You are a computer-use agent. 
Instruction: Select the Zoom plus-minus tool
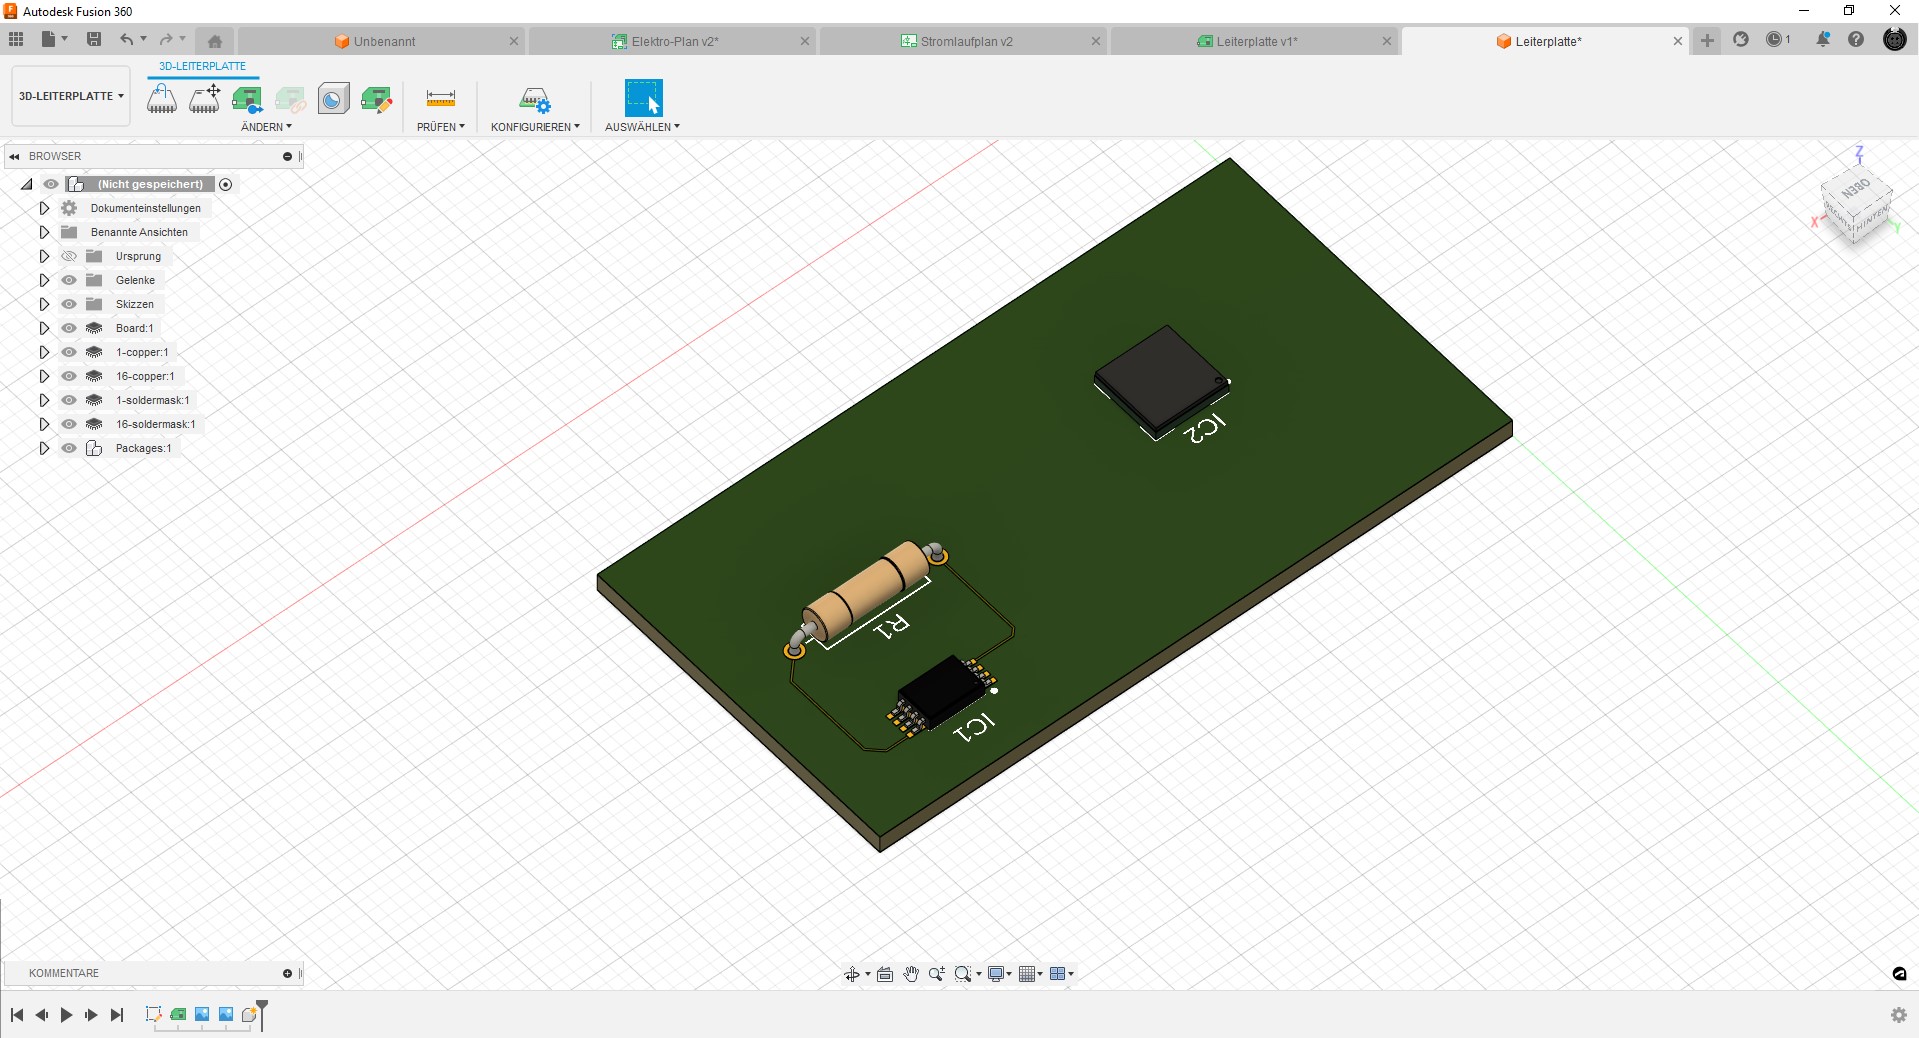tap(937, 974)
